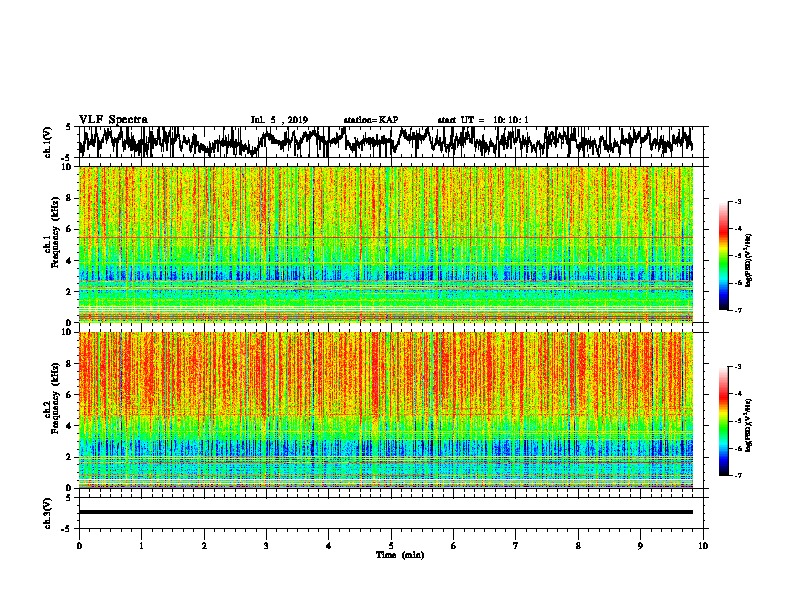Image resolution: width=792 pixels, height=612 pixels.
Task: Click time axis tick label "0"
Action: (x=79, y=546)
